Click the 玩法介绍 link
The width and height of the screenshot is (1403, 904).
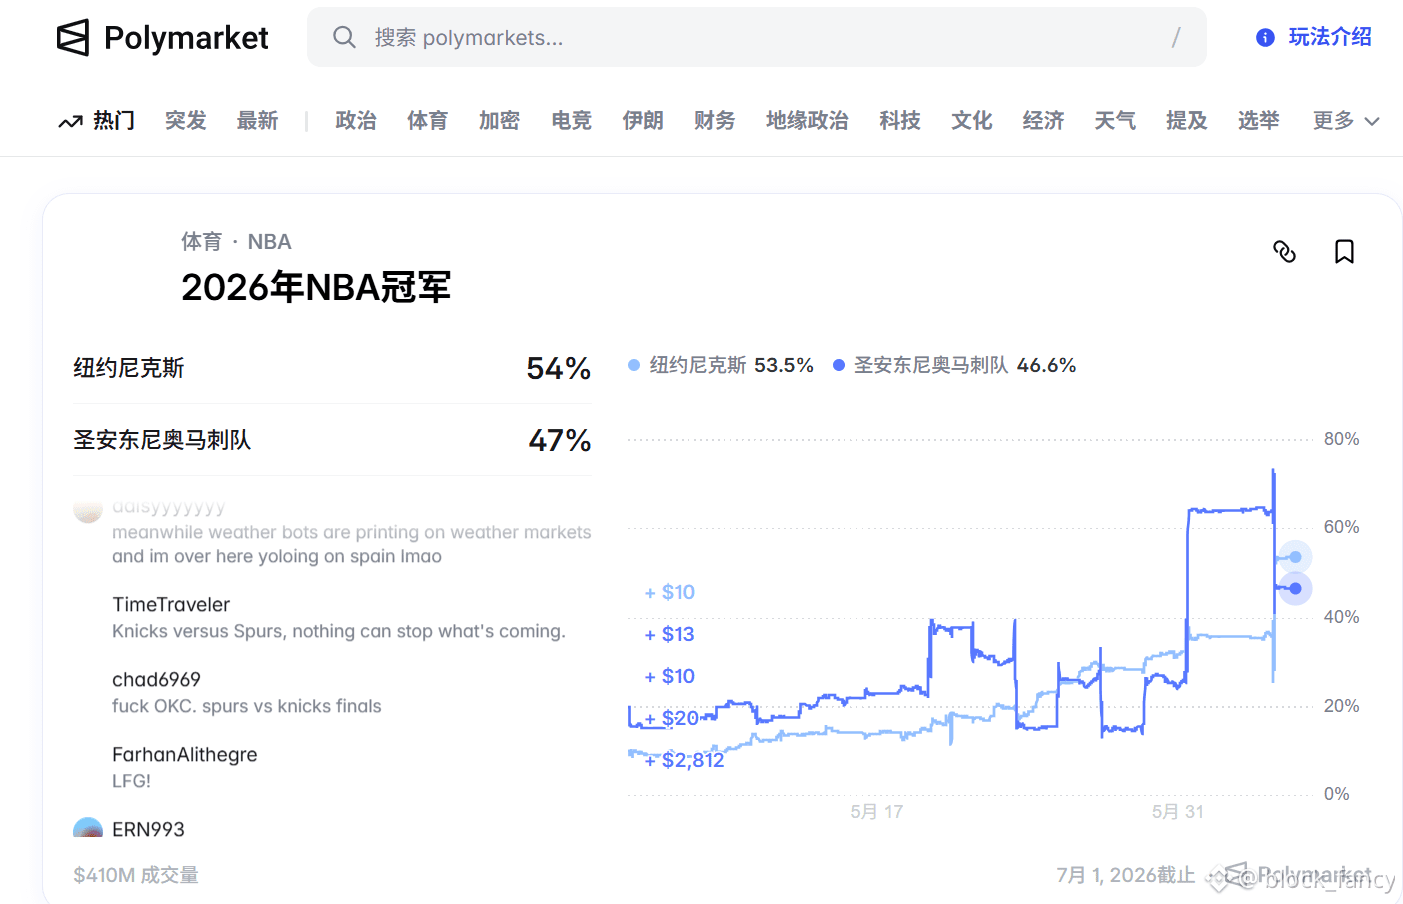pos(1330,37)
